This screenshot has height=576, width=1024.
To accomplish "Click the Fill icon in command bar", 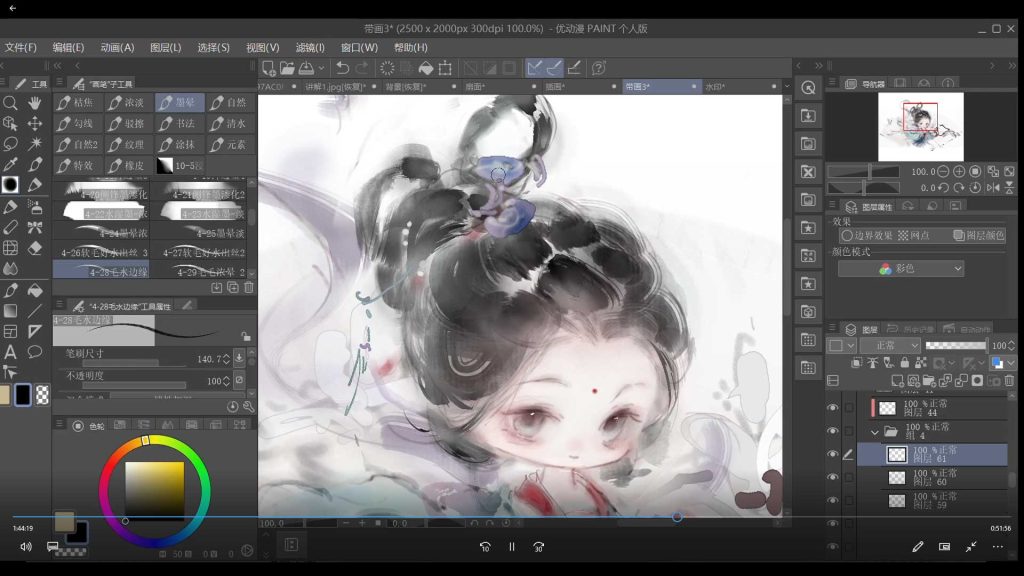I will [x=426, y=68].
